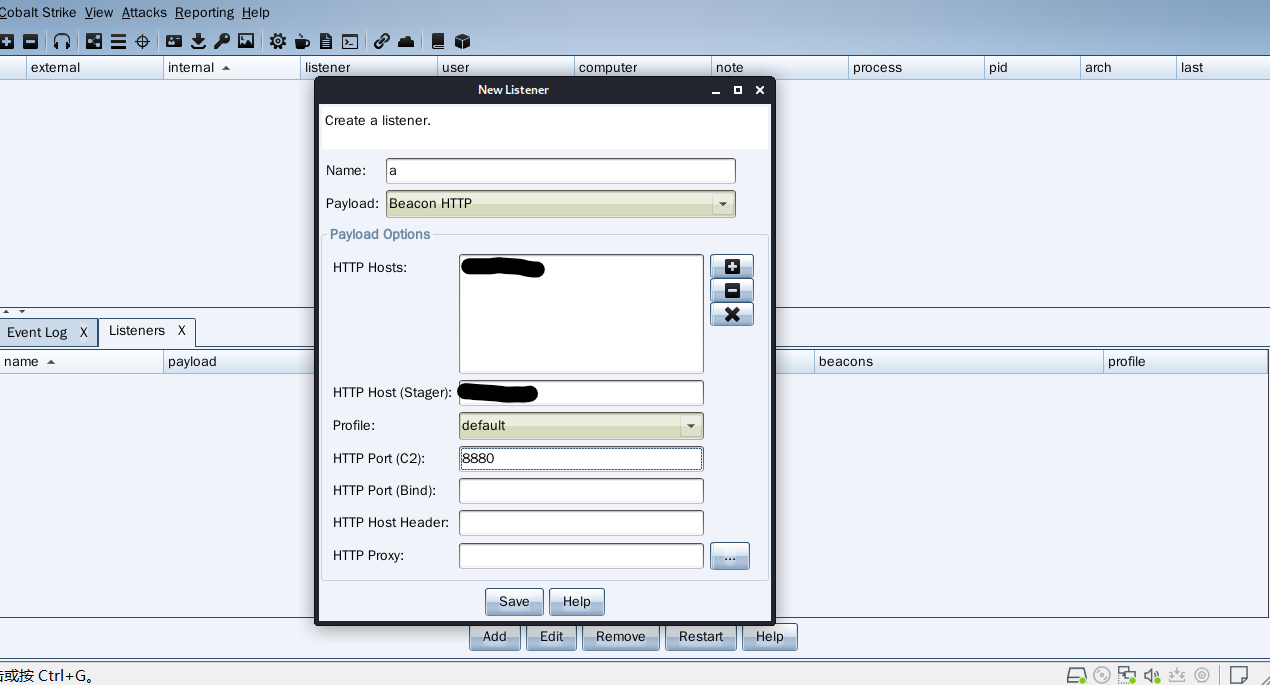Open the Attacks menu
This screenshot has width=1270, height=685.
[x=144, y=13]
